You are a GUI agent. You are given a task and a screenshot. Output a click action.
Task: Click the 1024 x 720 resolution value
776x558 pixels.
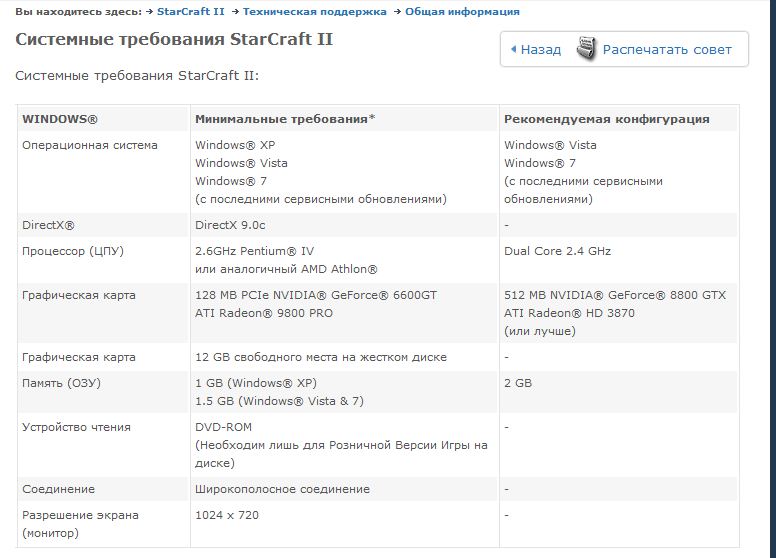tap(227, 515)
